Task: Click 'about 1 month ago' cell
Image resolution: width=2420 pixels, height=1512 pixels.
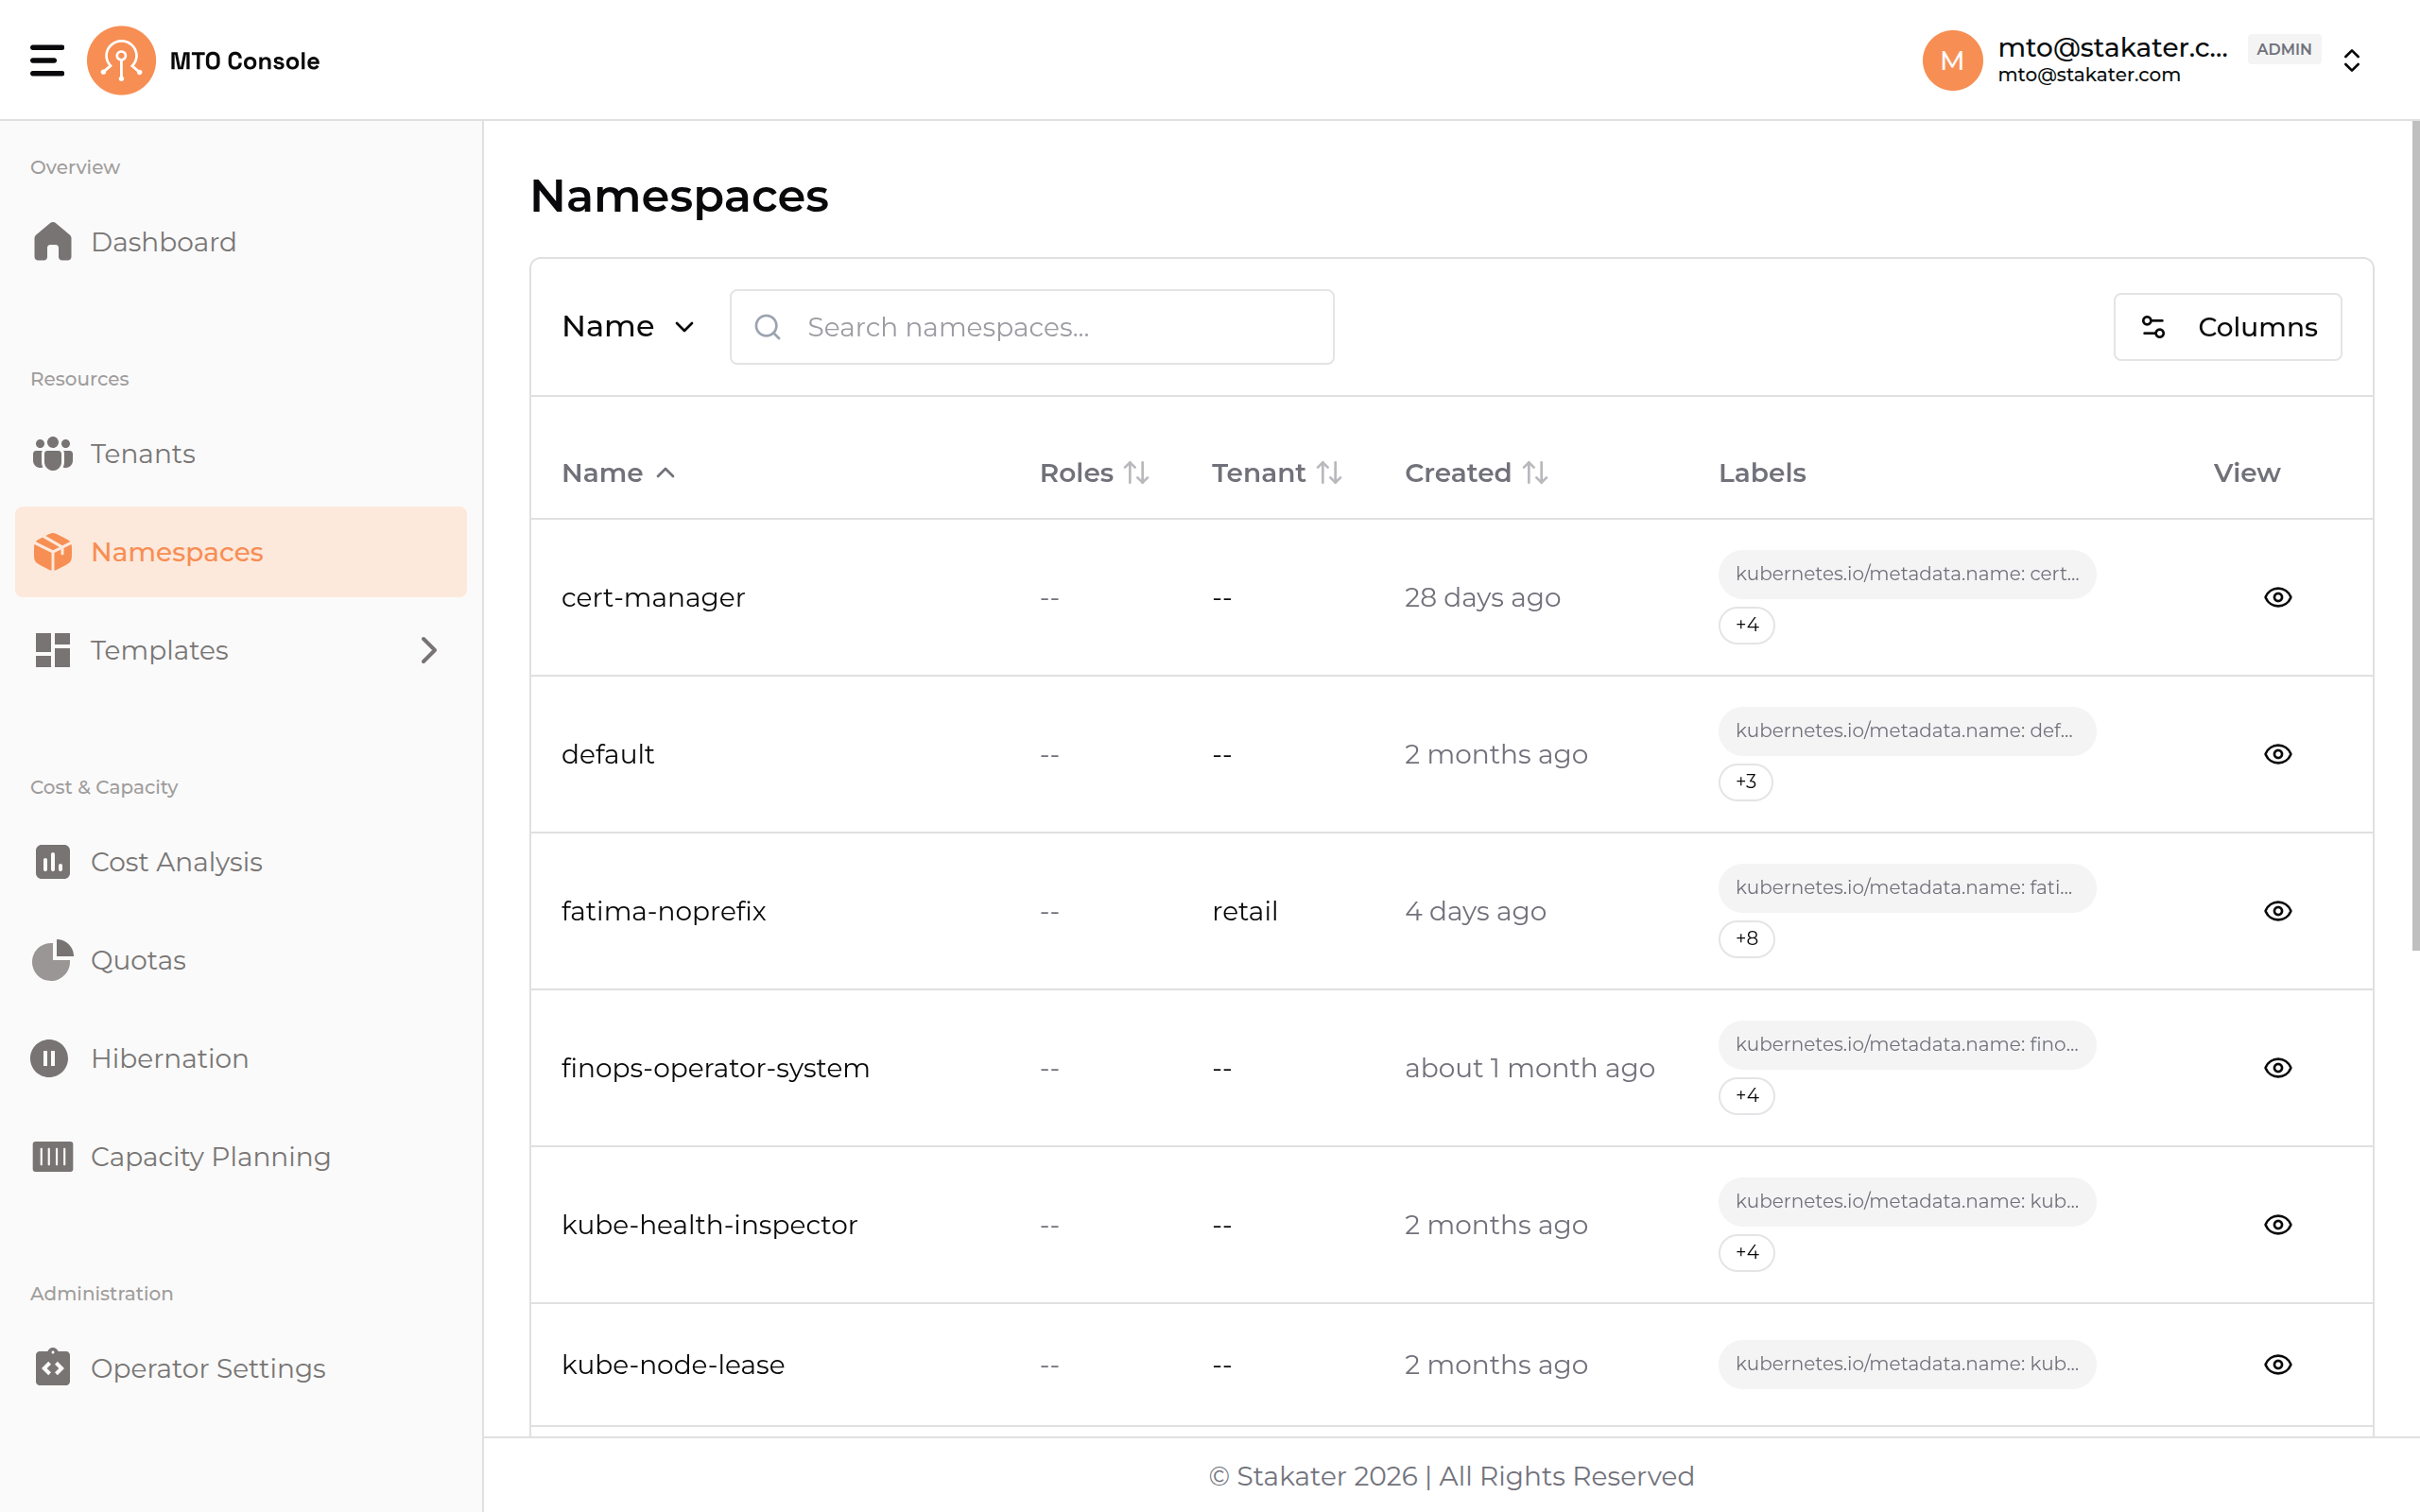Action: coord(1529,1068)
